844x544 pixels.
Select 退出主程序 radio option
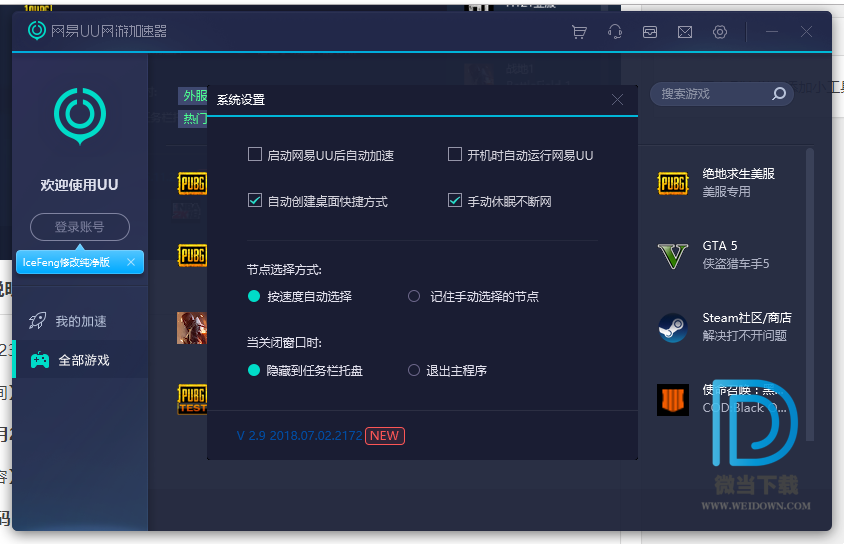tap(414, 370)
